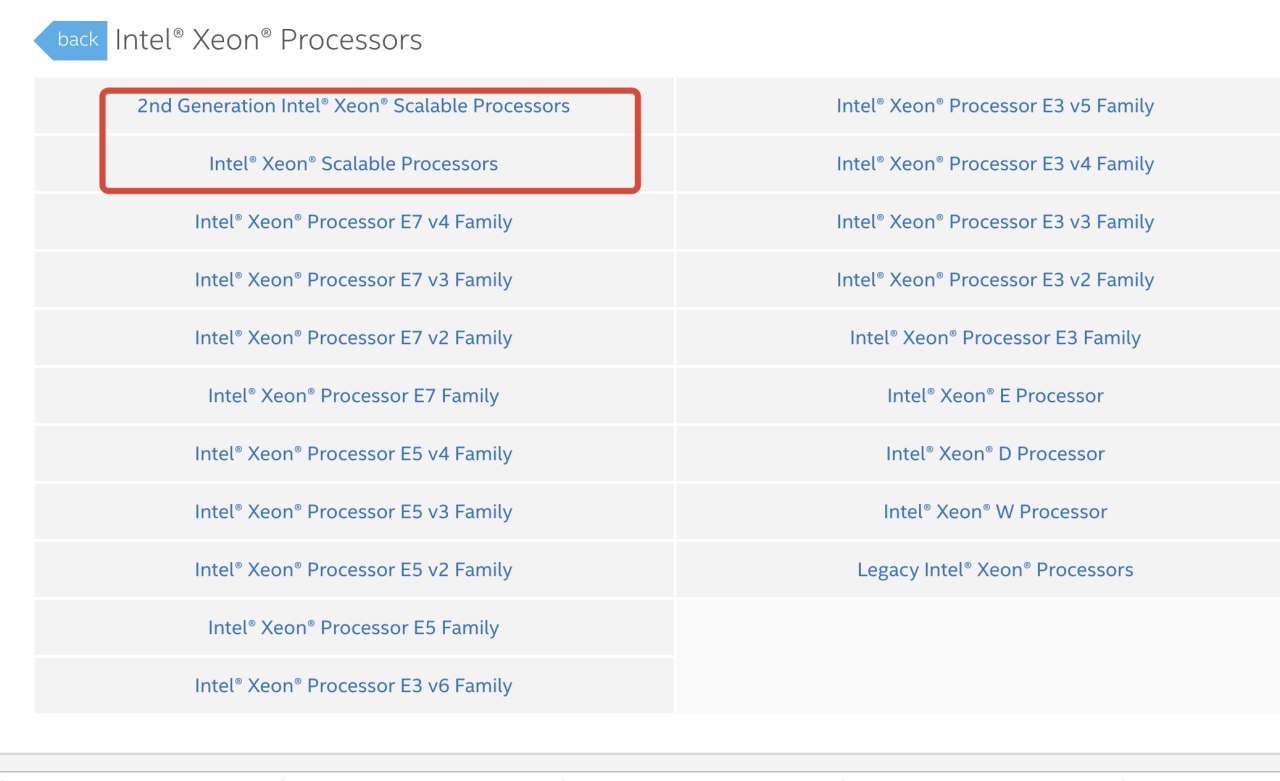Select Intel Xeon Processor E3 v3 Family
Screen dimensions: 1280x781
pyautogui.click(x=995, y=222)
